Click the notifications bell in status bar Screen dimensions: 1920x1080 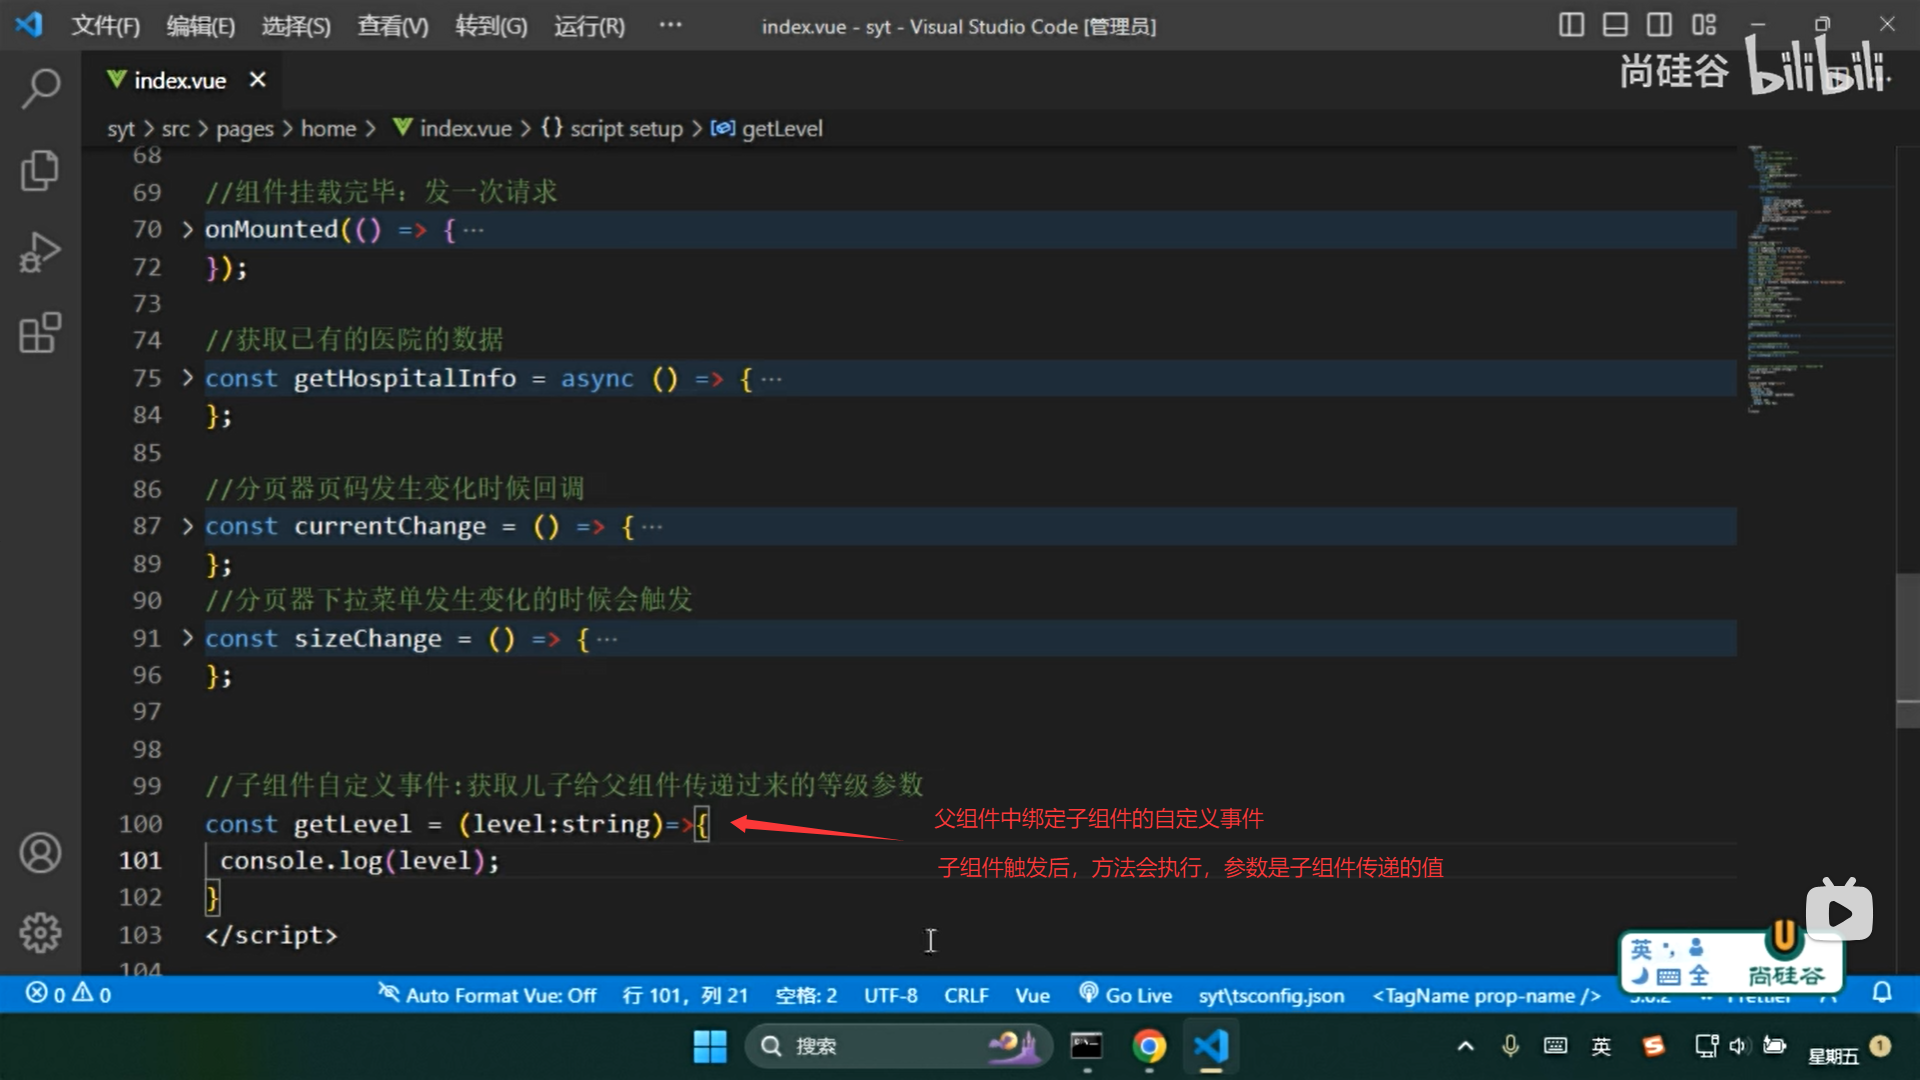click(x=1881, y=993)
